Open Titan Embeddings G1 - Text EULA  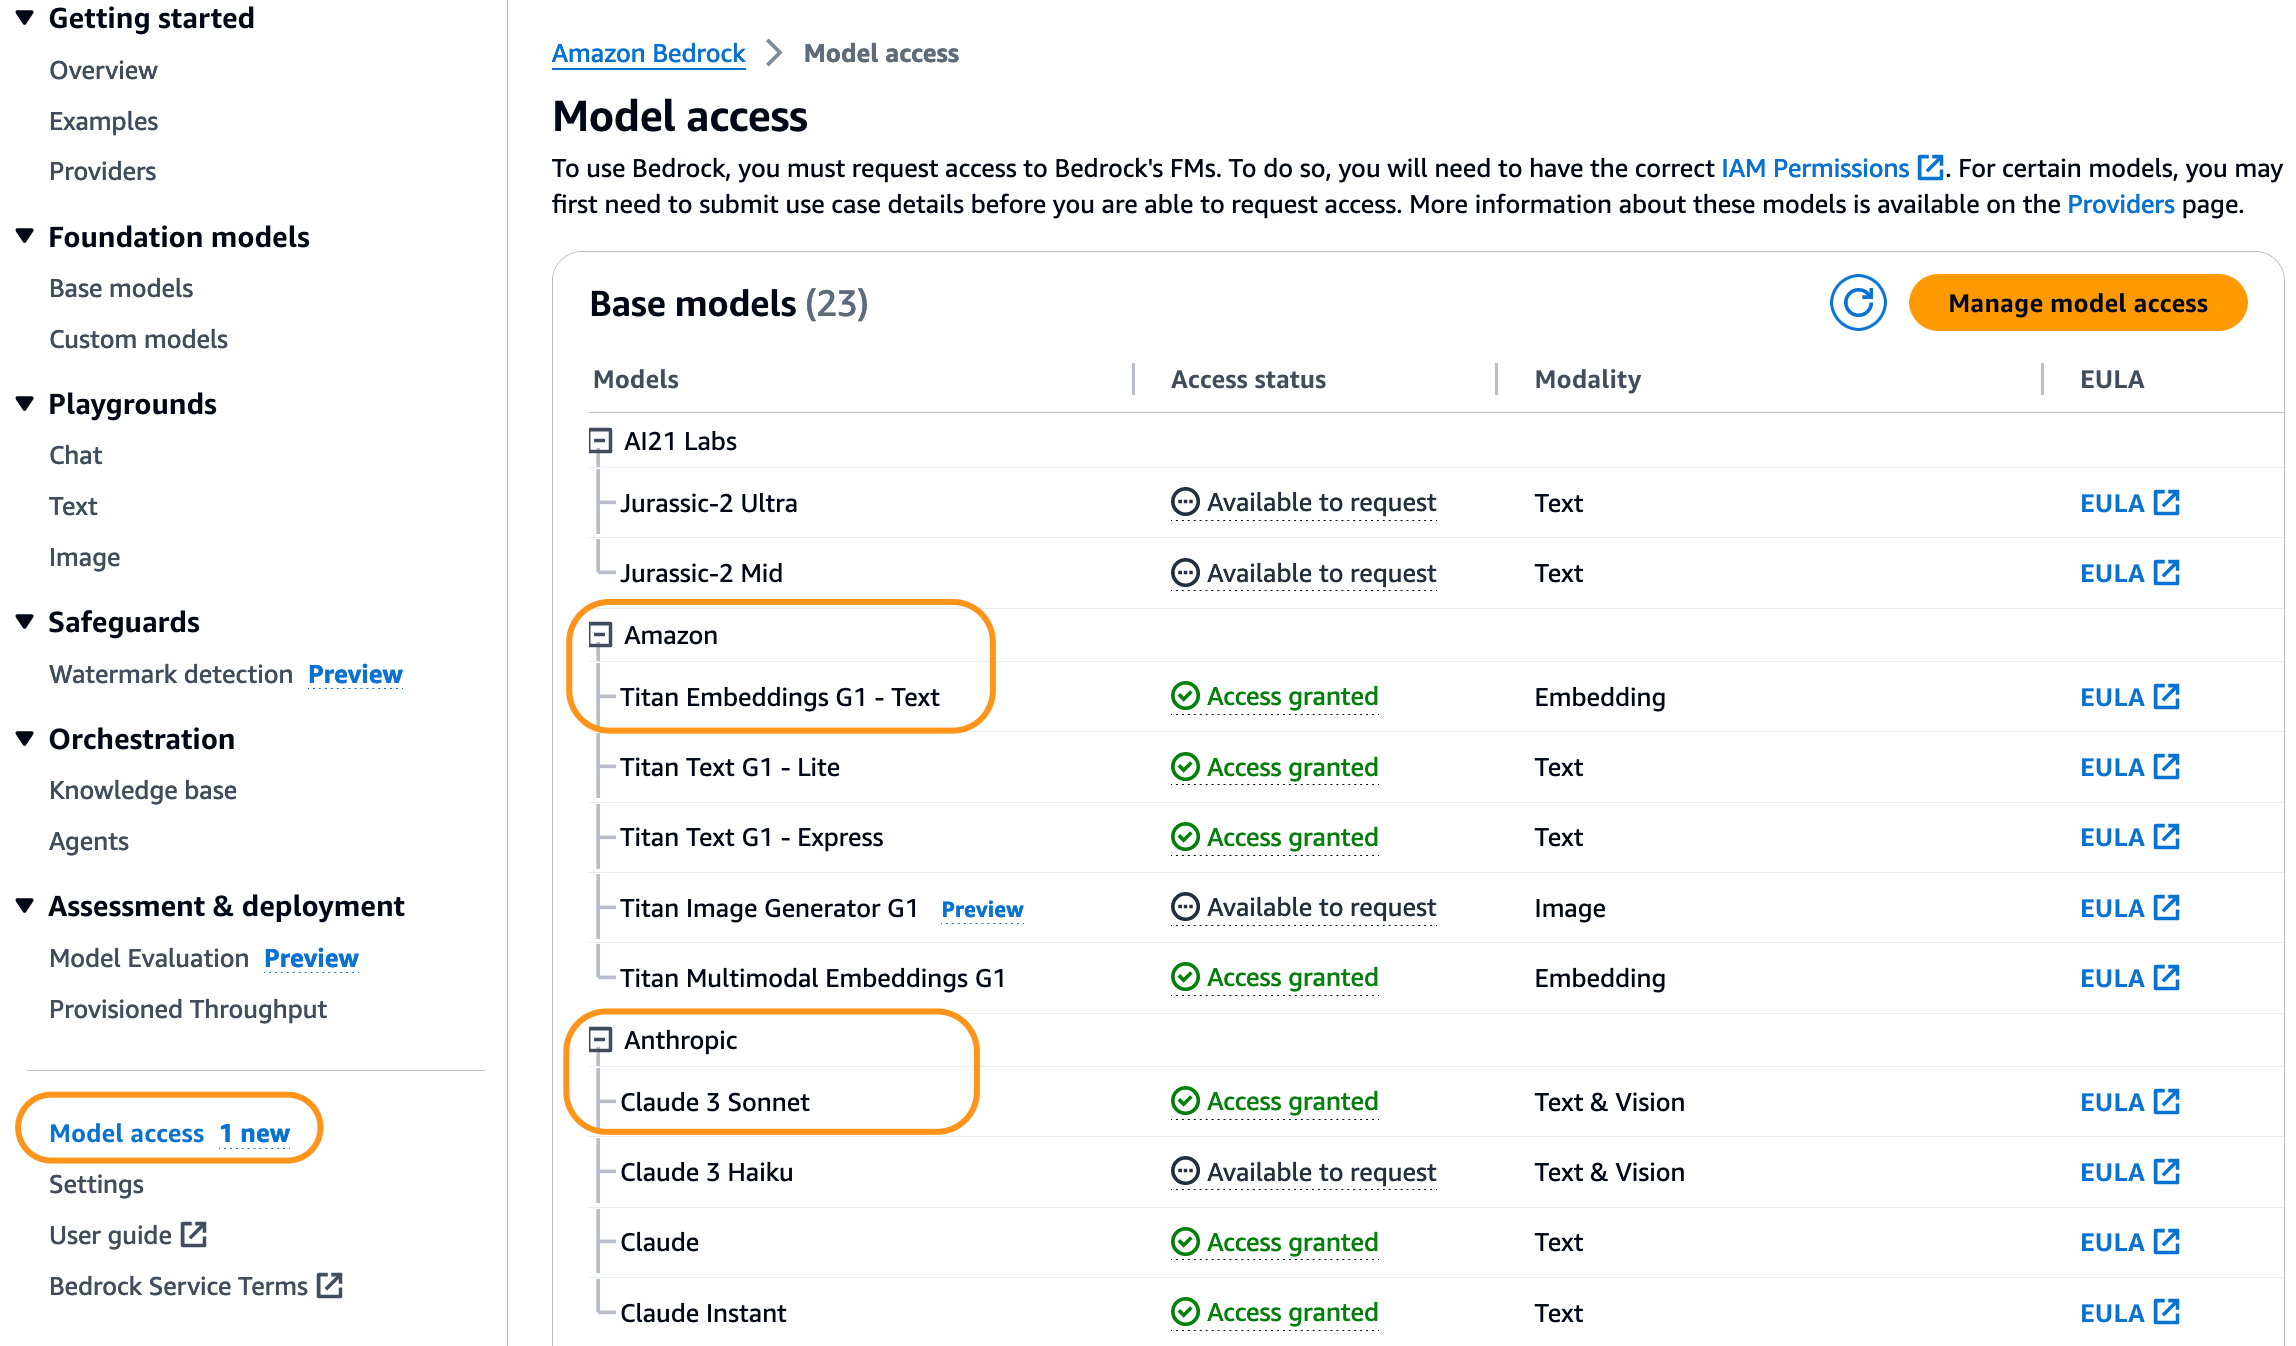point(2129,697)
